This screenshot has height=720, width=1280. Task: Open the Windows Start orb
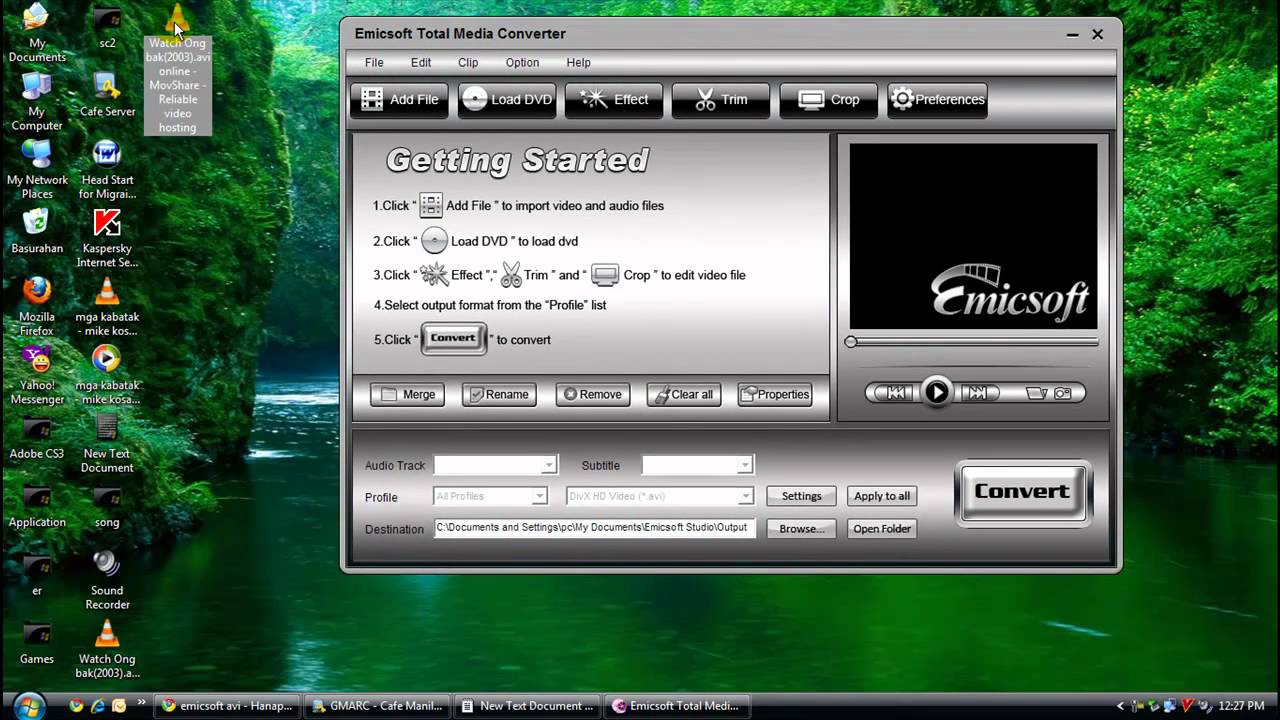point(29,705)
